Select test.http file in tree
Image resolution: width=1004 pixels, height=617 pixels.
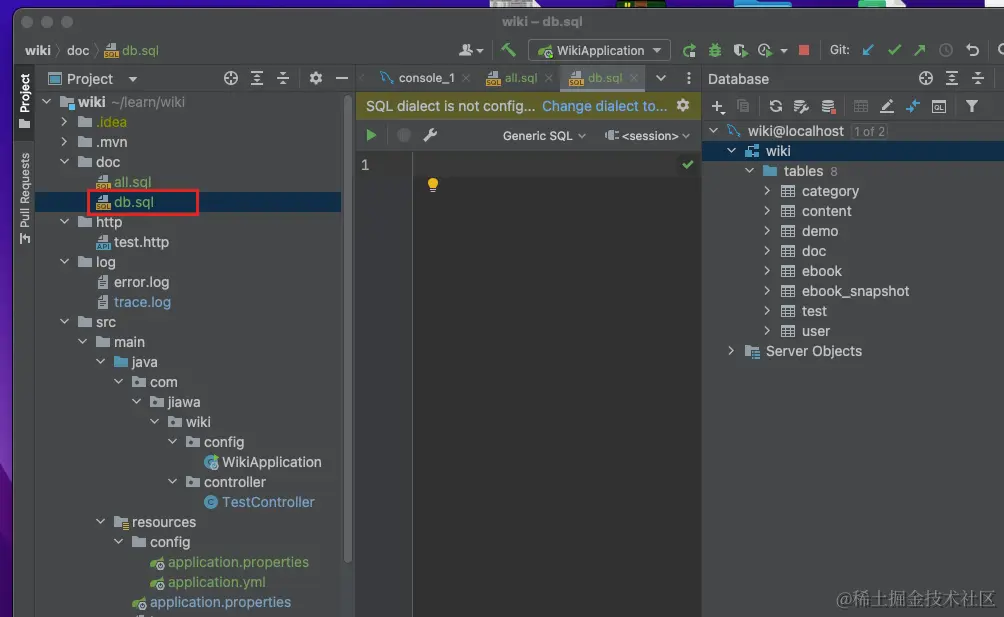pos(141,242)
